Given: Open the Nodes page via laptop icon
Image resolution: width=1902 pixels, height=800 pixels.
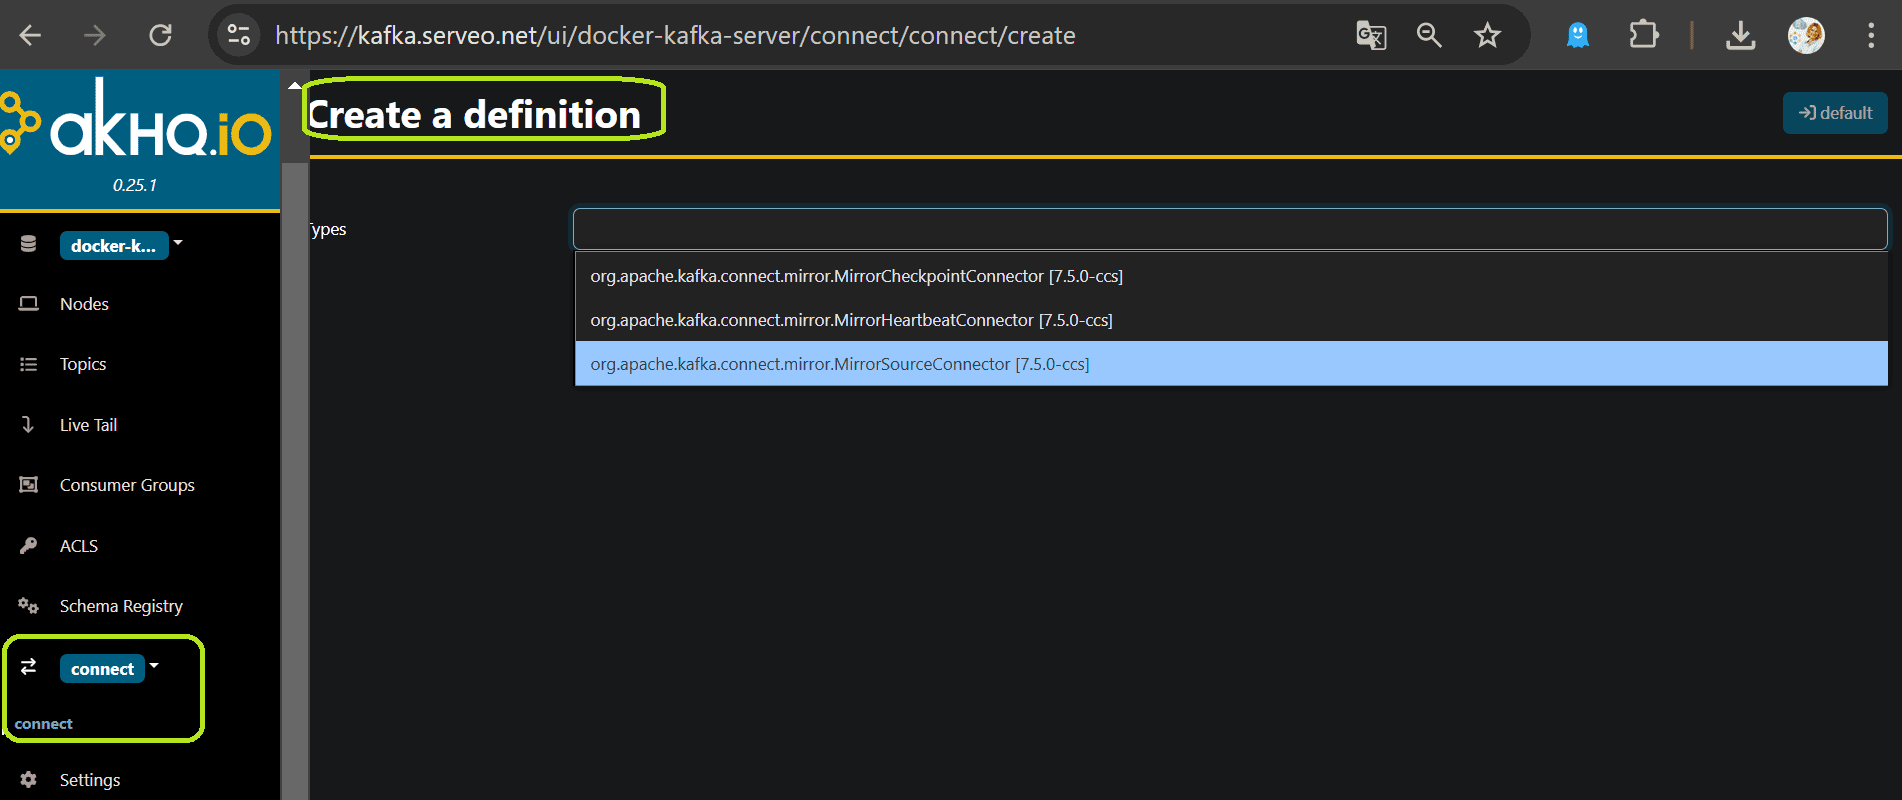Looking at the screenshot, I should click(x=29, y=303).
